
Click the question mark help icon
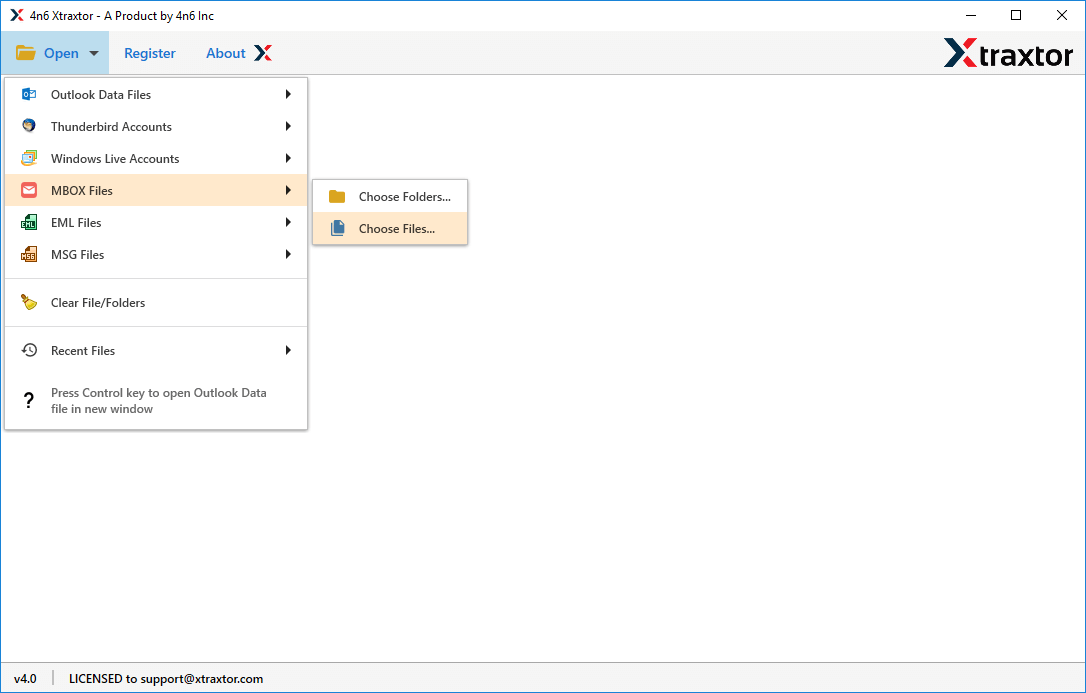(x=29, y=401)
